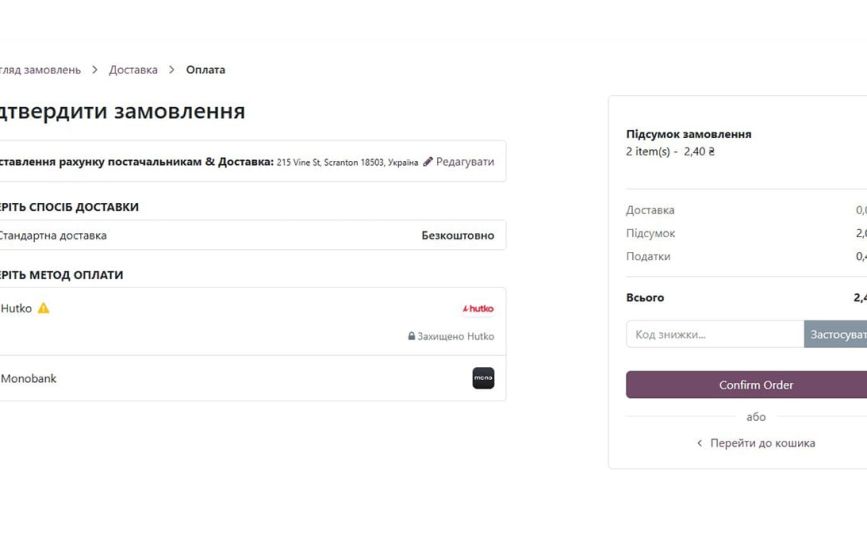Viewport: 867px width, 540px height.
Task: Click the pencil edit icon beside the address
Action: (x=428, y=161)
